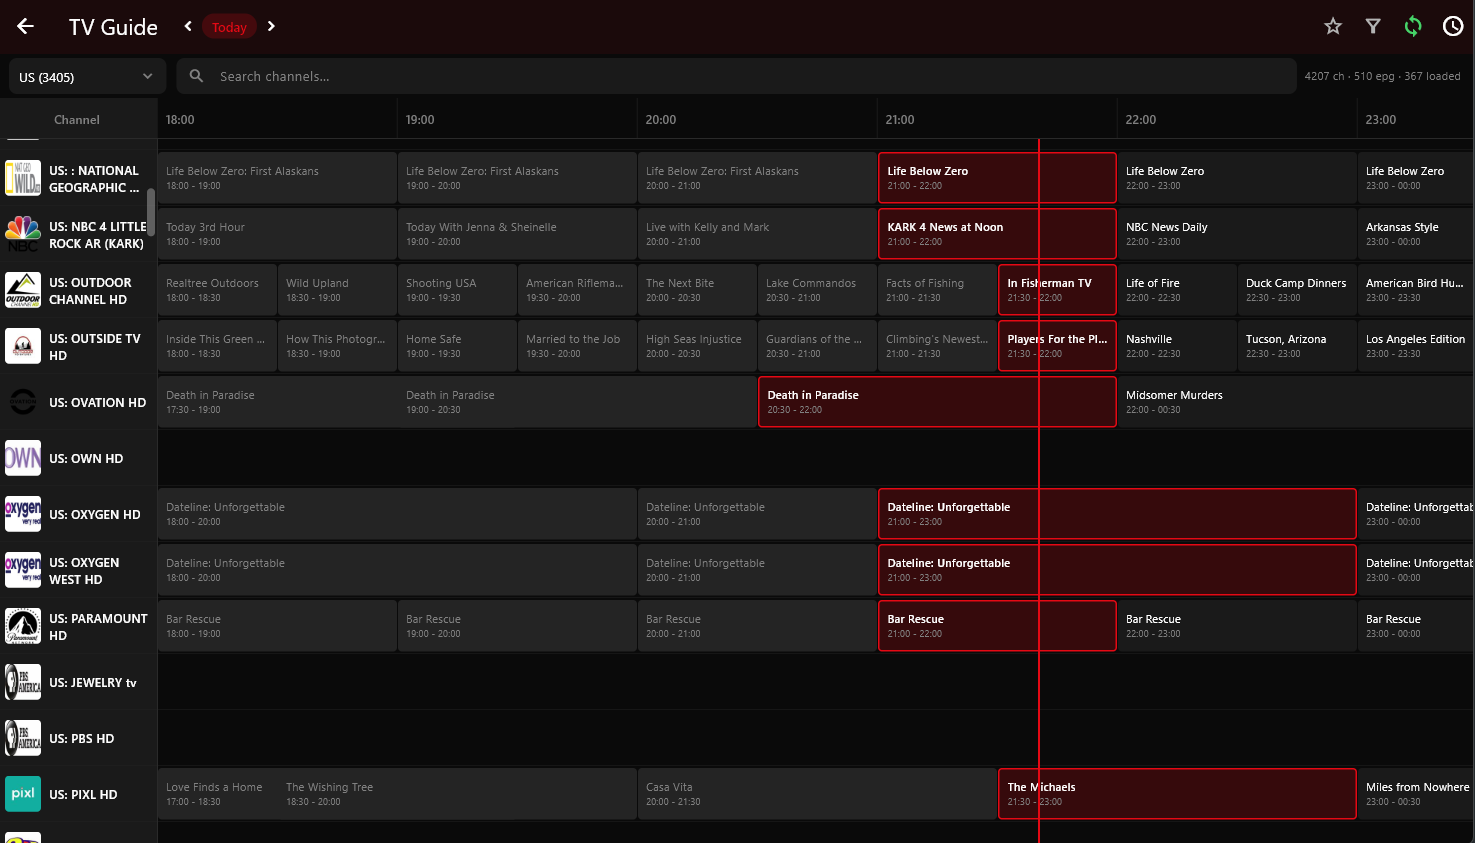This screenshot has height=843, width=1475.
Task: Refresh the guide with the green sync icon
Action: [1413, 26]
